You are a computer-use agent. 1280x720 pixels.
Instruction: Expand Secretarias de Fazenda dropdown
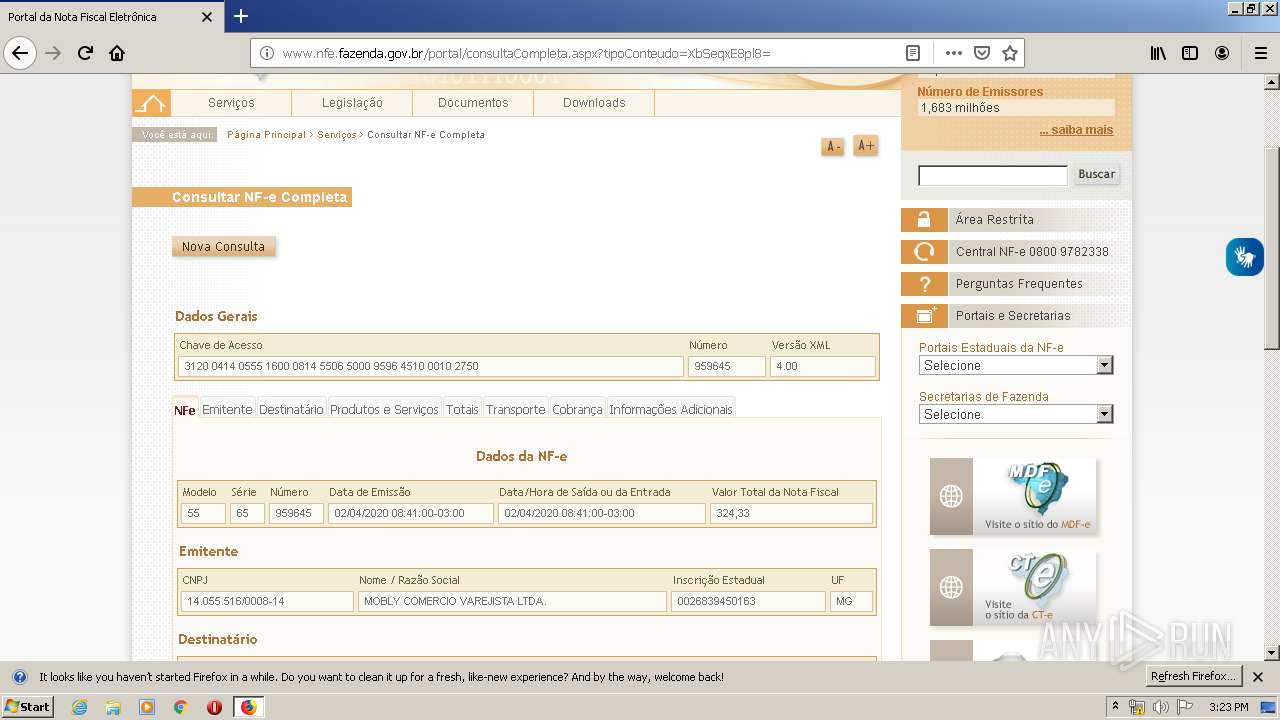tap(1016, 414)
